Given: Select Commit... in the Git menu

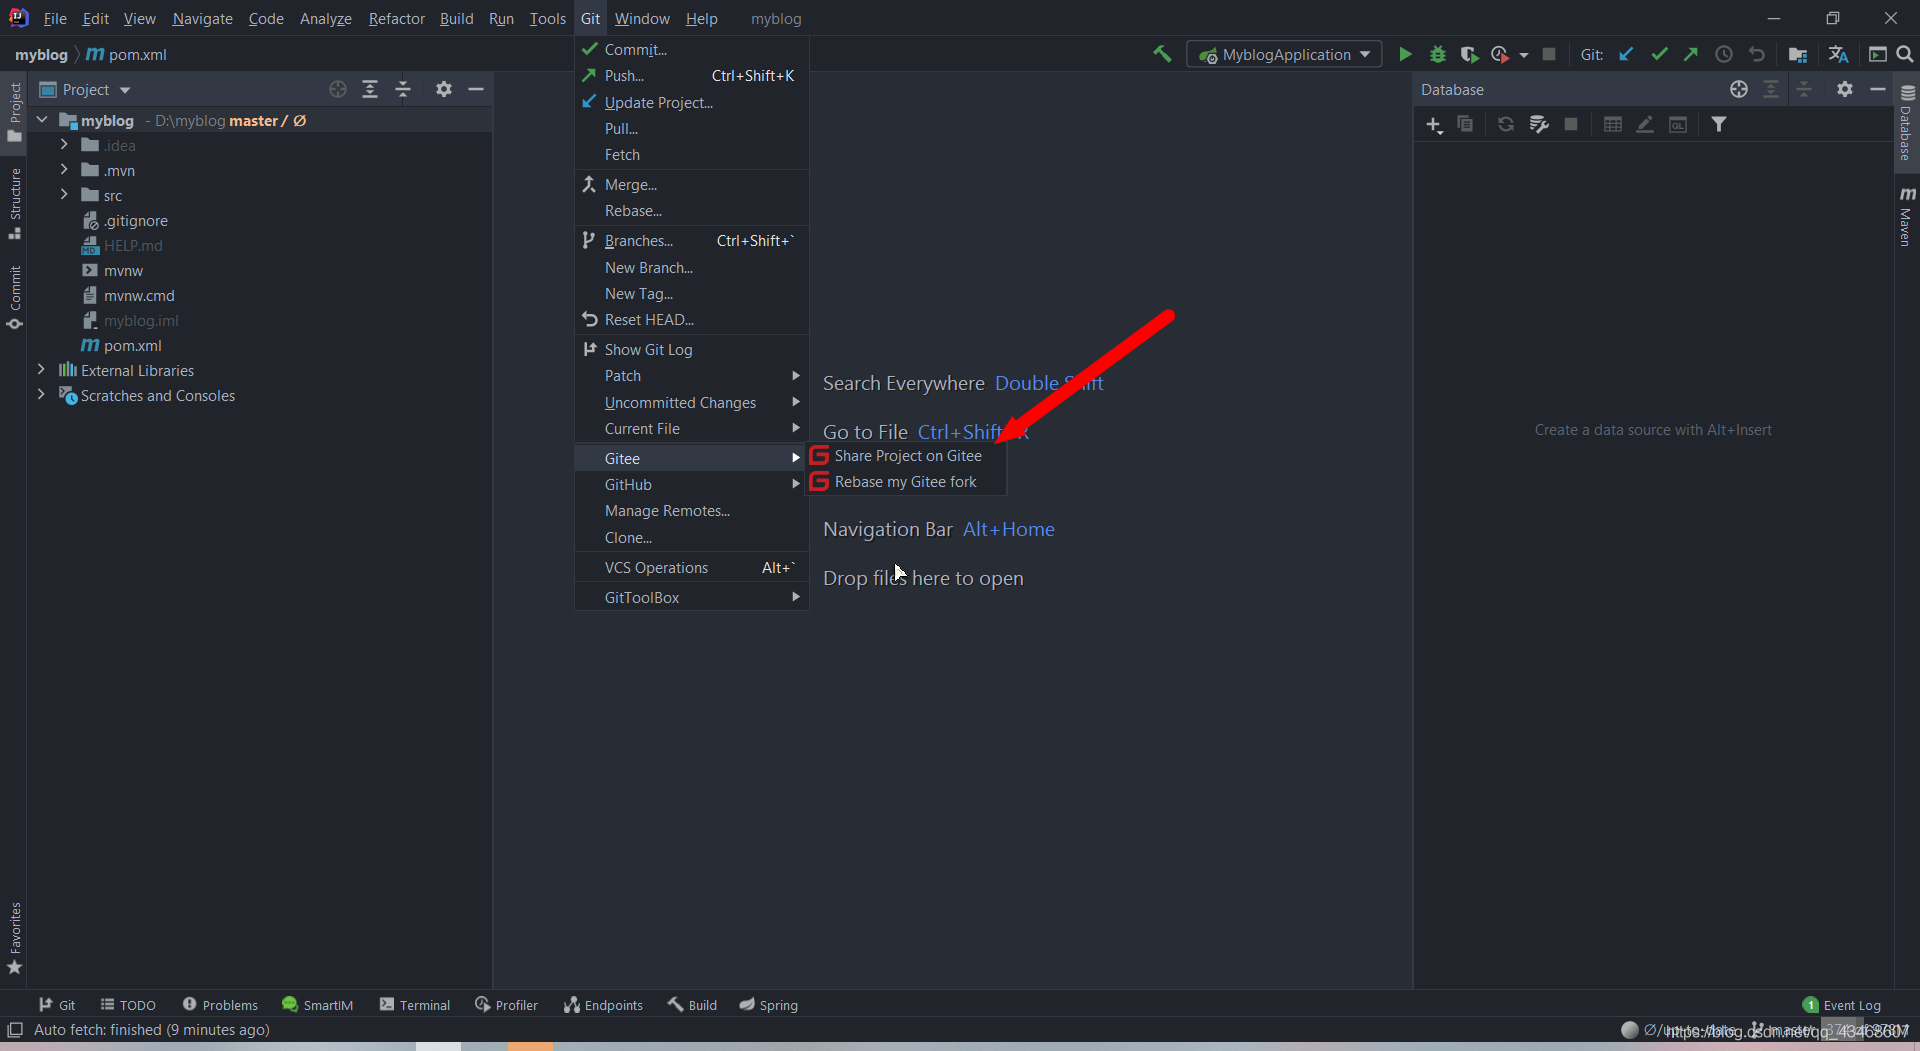Looking at the screenshot, I should pos(691,49).
